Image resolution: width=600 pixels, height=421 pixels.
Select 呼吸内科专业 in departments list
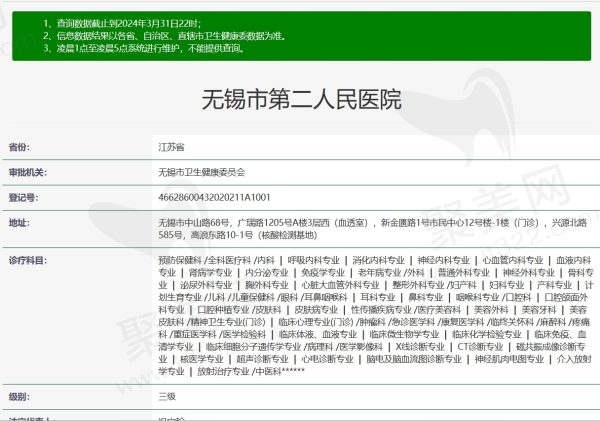pos(313,261)
